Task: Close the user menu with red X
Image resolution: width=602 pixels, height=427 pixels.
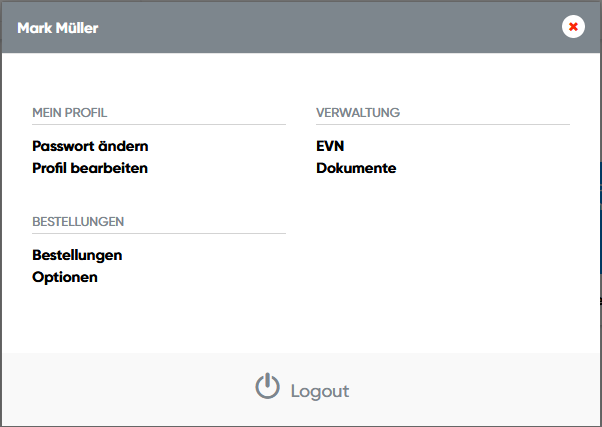Action: [x=573, y=27]
